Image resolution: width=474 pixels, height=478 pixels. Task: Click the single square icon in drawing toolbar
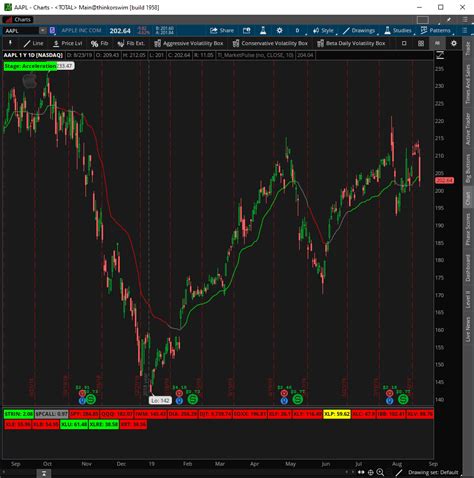(x=404, y=43)
